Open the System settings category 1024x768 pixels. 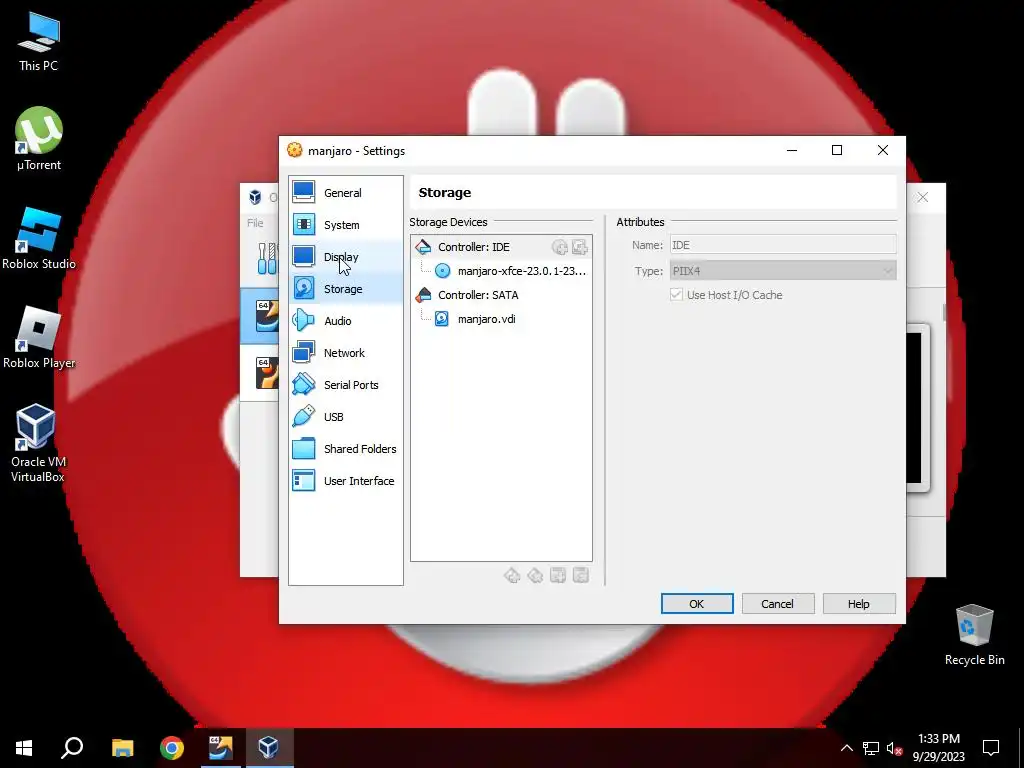(345, 225)
